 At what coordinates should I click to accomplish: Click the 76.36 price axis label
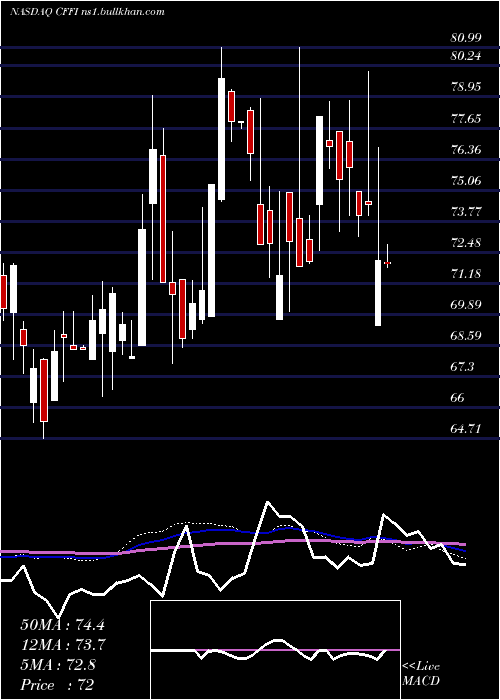[x=466, y=150]
